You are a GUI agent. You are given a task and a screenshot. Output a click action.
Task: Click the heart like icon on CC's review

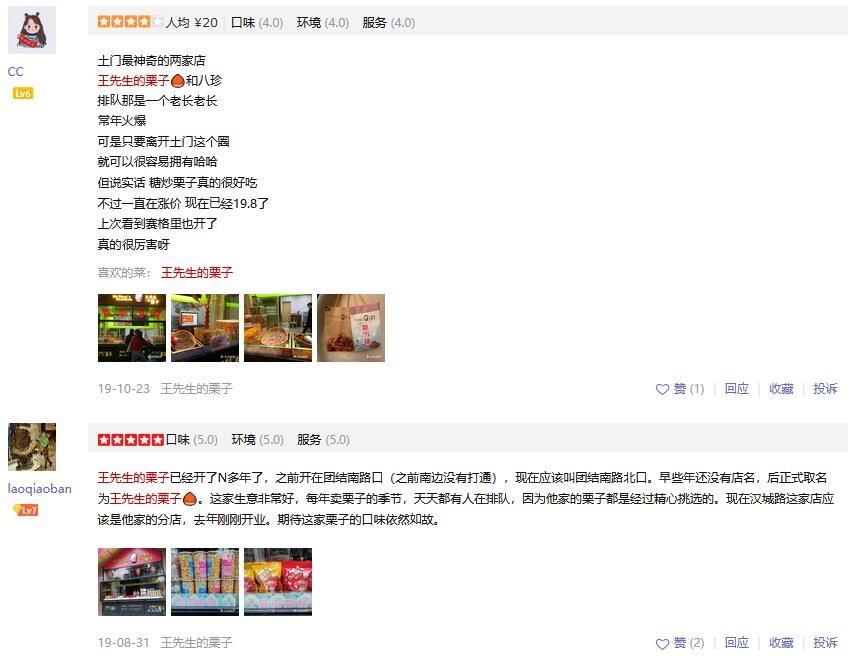click(x=662, y=389)
